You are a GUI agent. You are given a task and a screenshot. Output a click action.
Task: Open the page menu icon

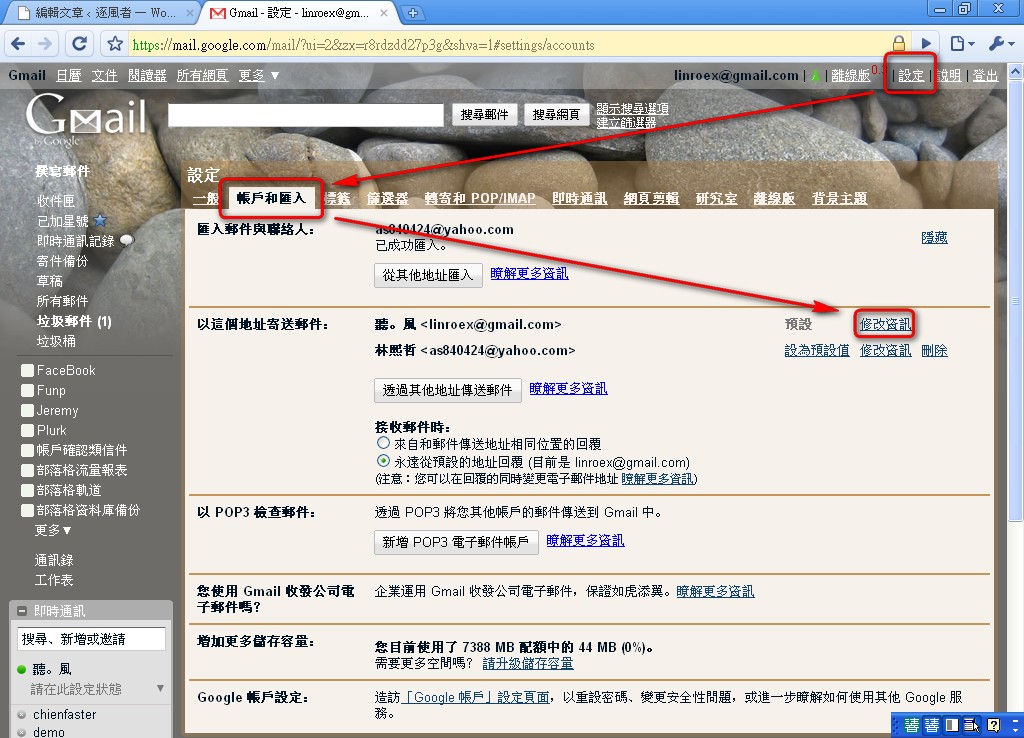pos(961,44)
